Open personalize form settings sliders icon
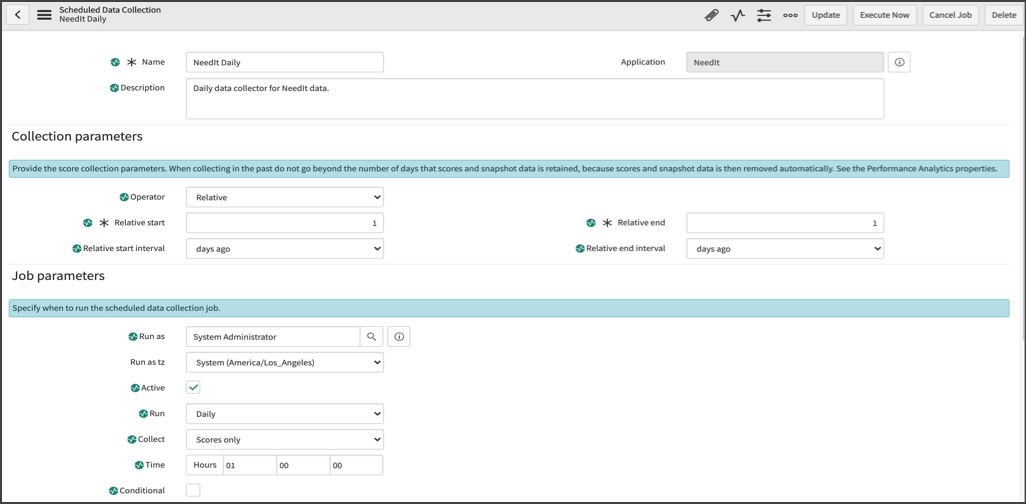 764,15
